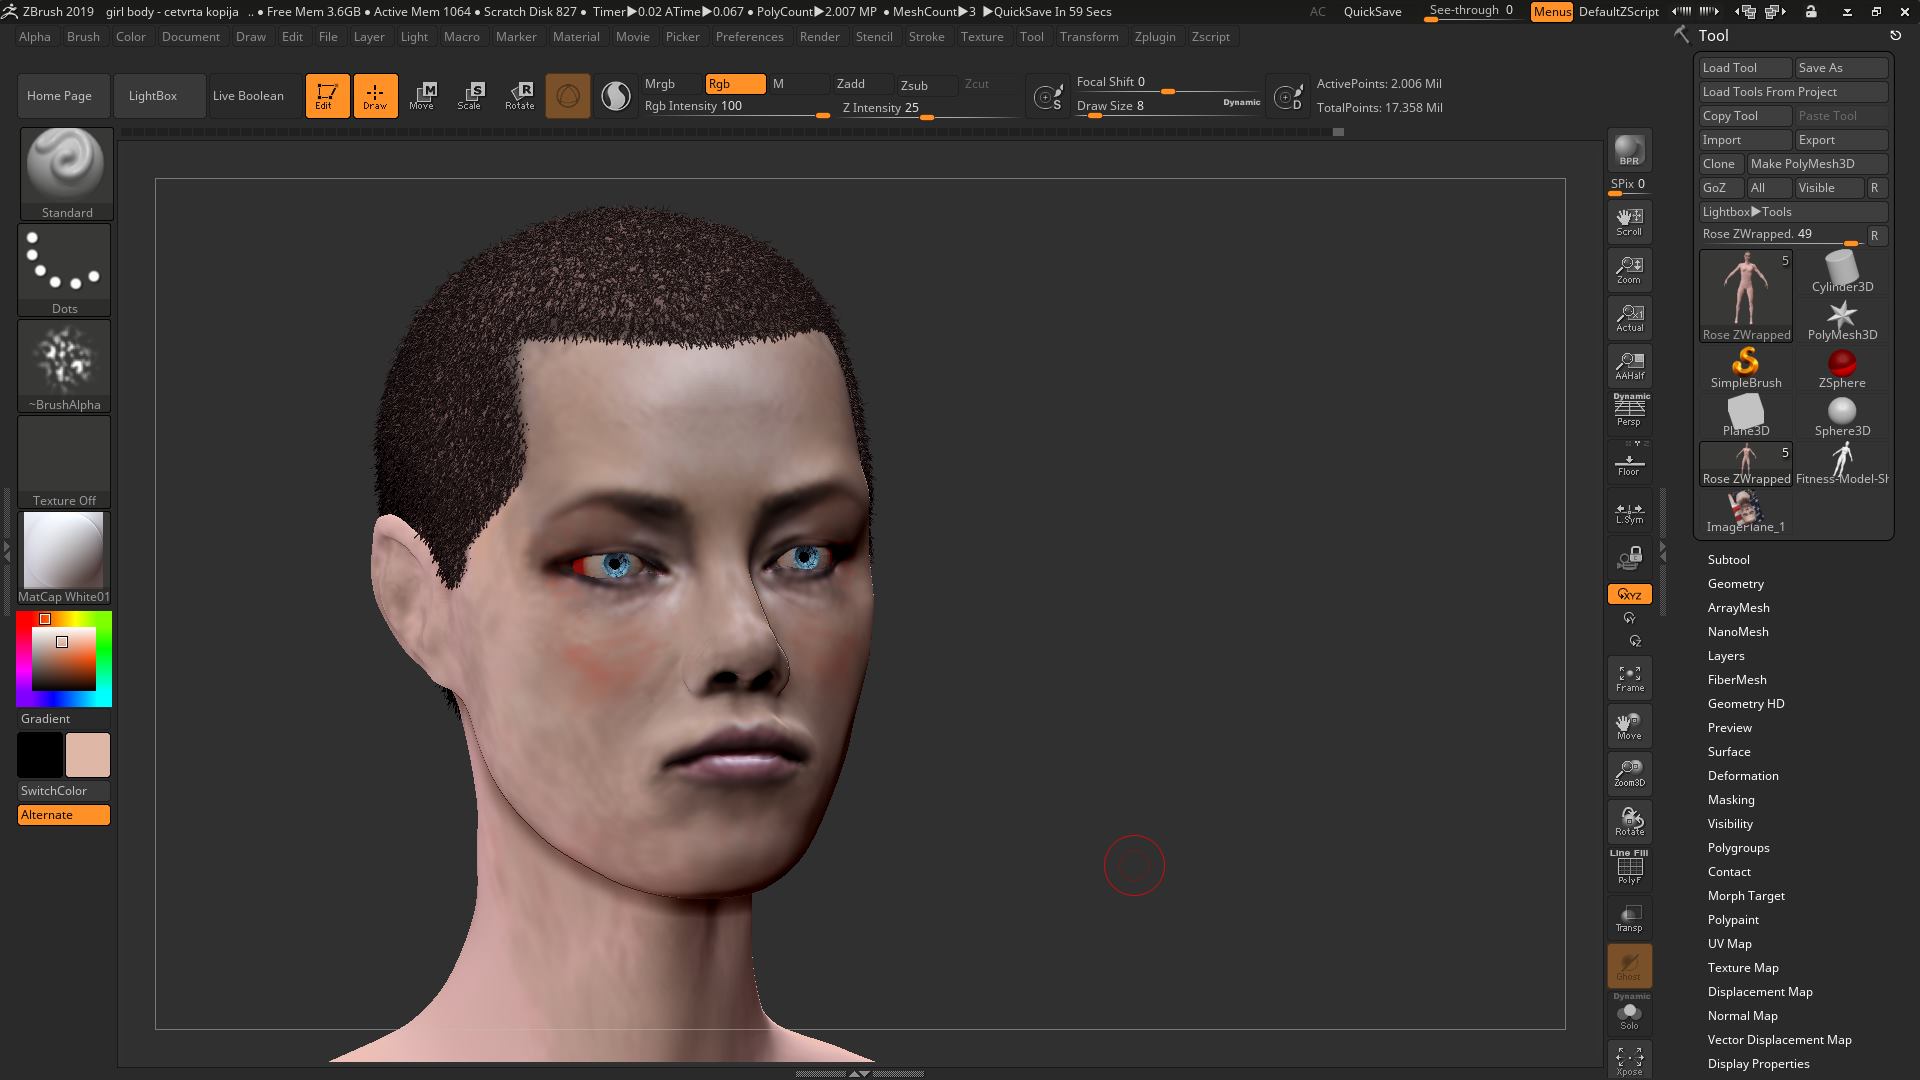Expand the Subtool palette section

1728,560
